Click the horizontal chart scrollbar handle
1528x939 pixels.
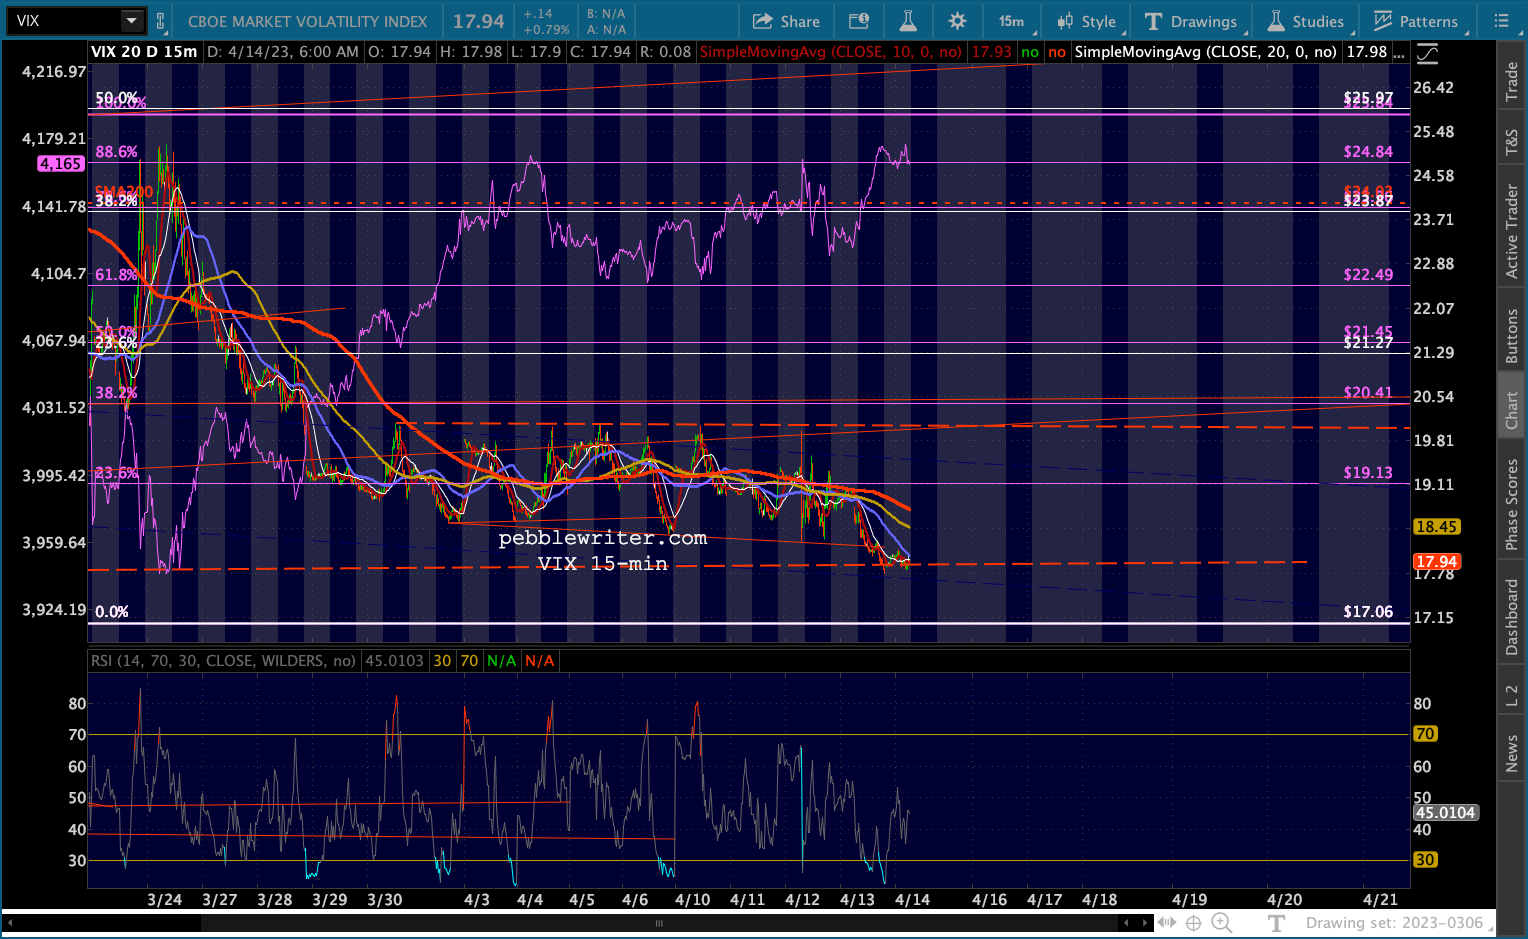(x=659, y=923)
